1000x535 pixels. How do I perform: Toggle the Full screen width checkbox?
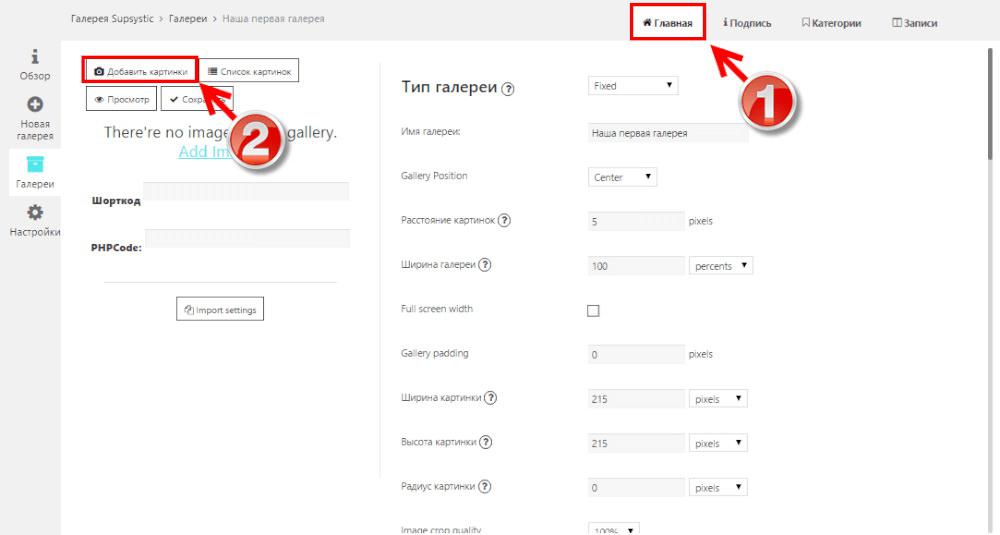[593, 311]
